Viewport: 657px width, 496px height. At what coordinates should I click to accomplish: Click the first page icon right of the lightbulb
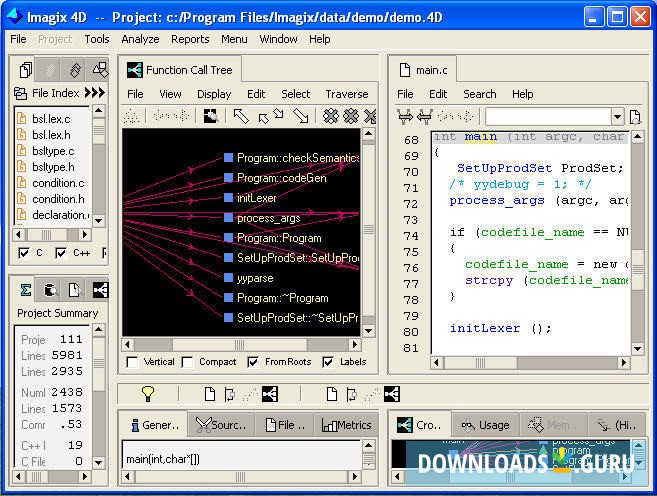pyautogui.click(x=210, y=394)
